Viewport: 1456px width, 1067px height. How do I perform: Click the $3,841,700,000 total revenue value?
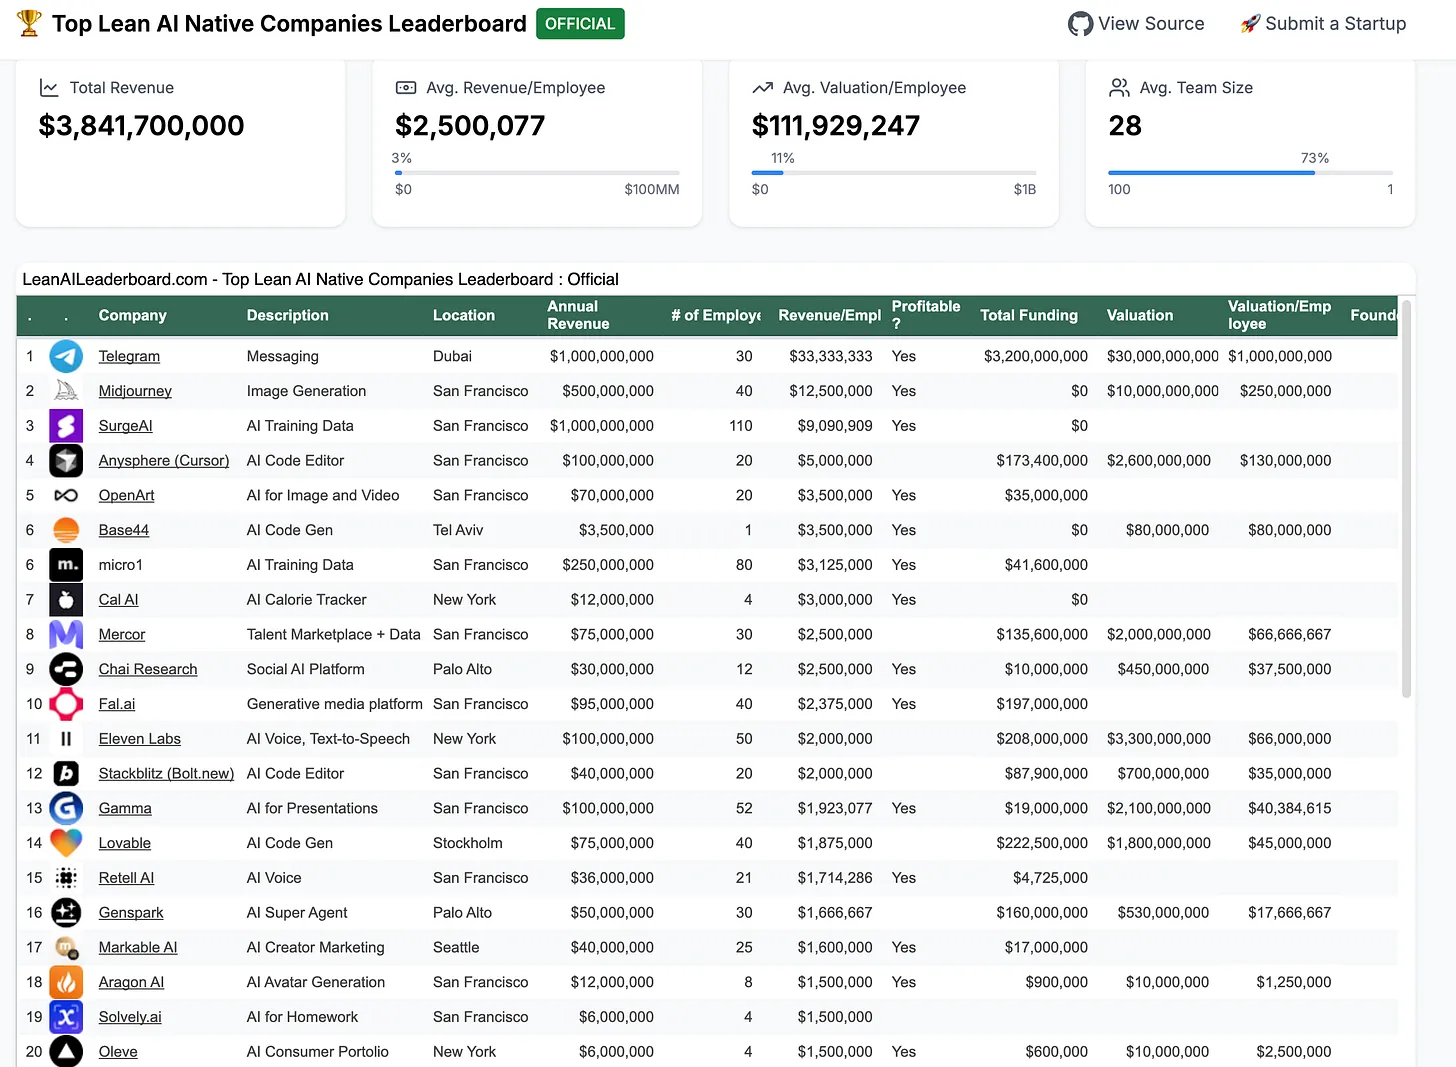141,126
